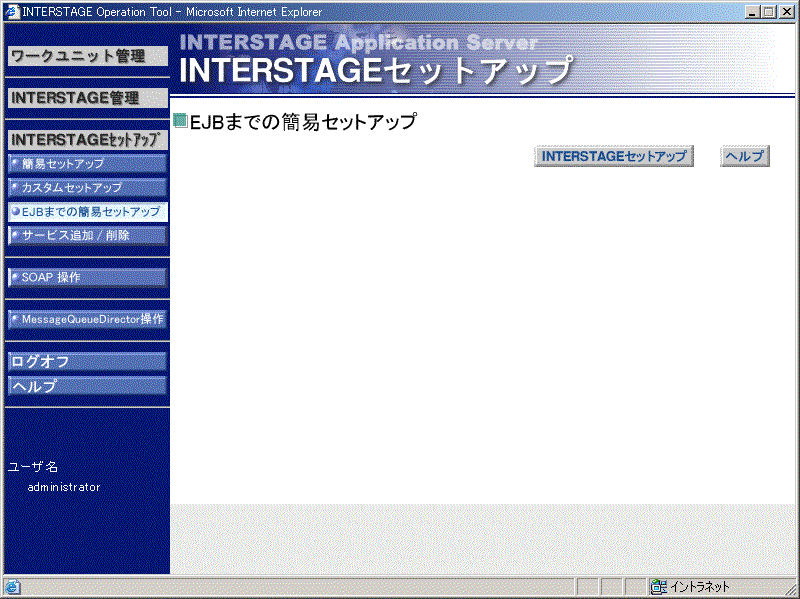Image resolution: width=800 pixels, height=599 pixels.
Task: Click the ヘルプ button in main pane
Action: coord(745,156)
